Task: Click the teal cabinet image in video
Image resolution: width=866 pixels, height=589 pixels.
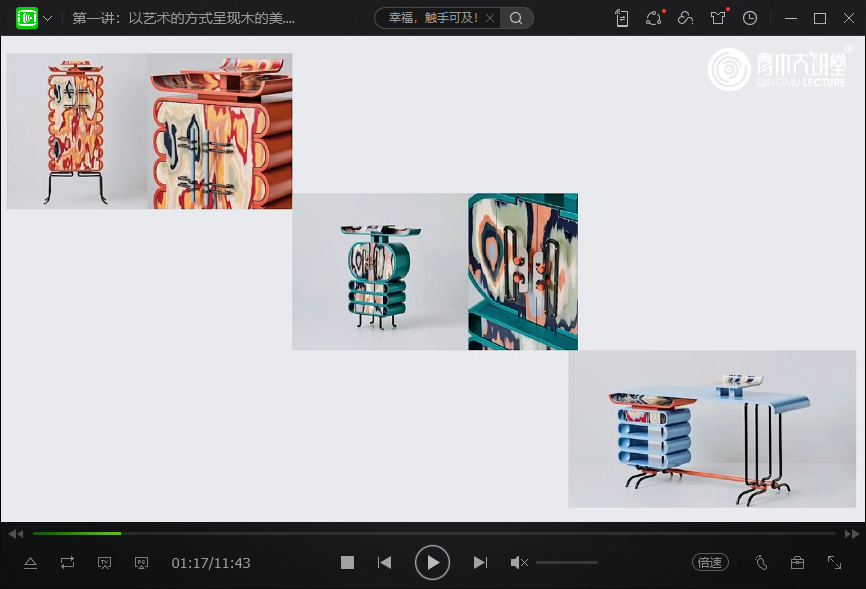Action: [x=435, y=271]
